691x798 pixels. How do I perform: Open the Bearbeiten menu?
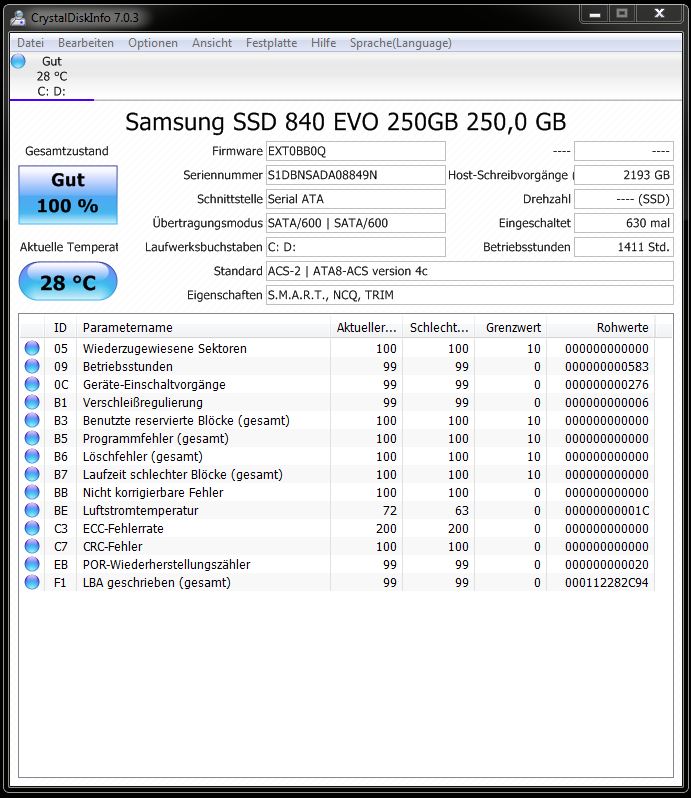tap(85, 43)
